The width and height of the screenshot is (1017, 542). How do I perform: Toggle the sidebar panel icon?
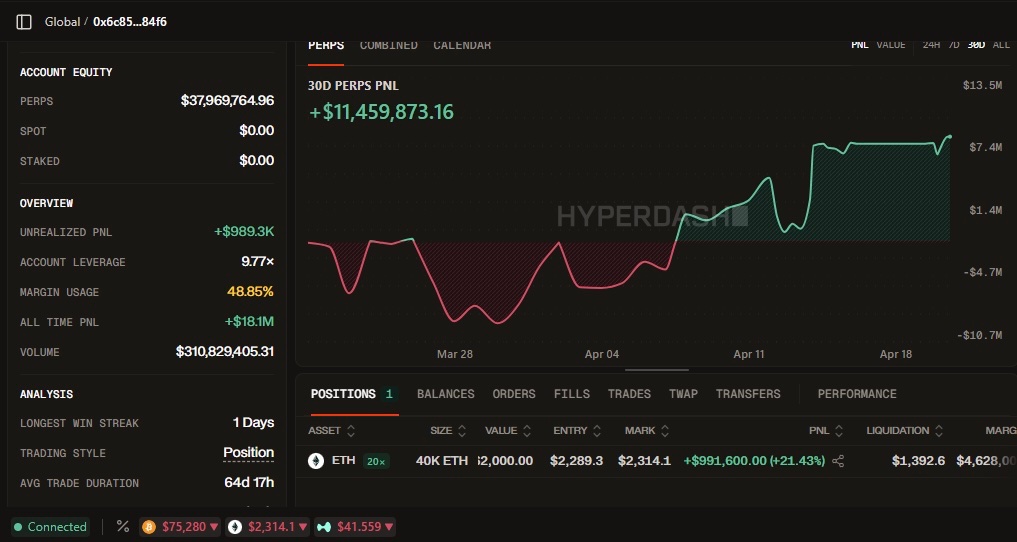click(x=24, y=22)
